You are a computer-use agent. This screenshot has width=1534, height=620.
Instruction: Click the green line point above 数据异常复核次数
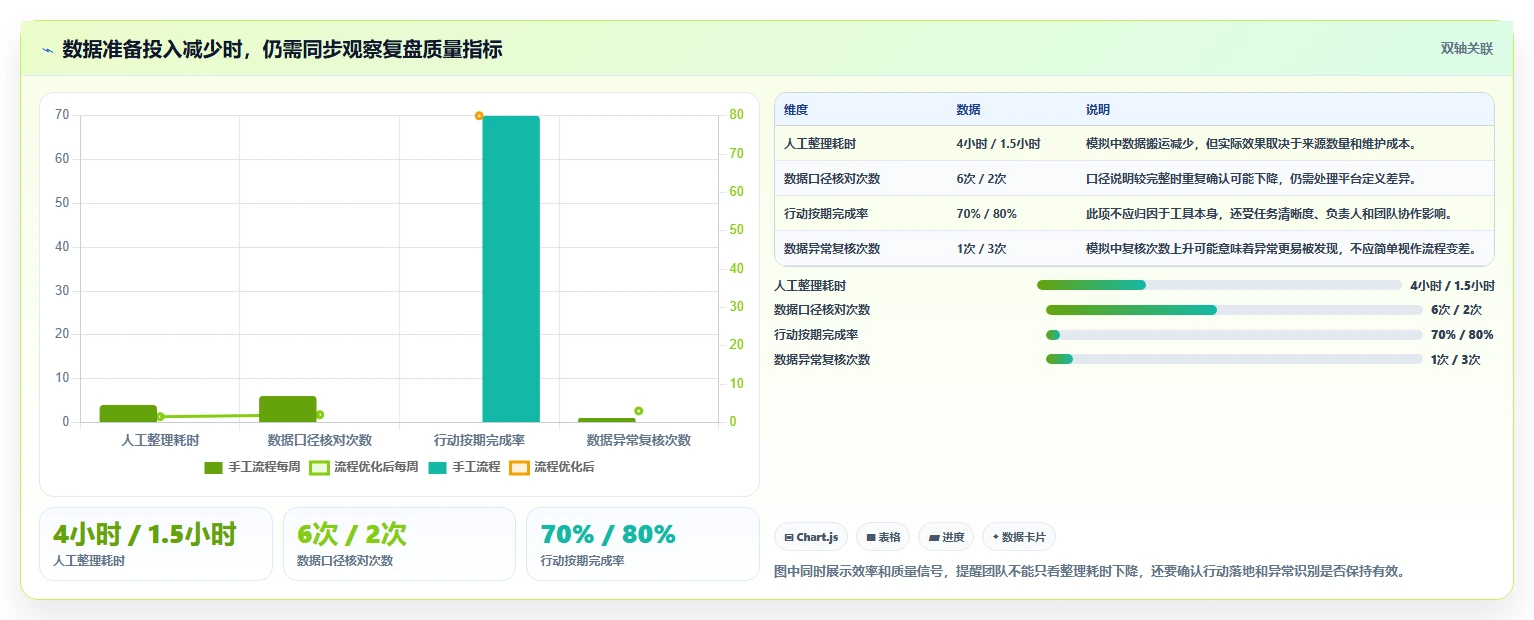click(638, 411)
